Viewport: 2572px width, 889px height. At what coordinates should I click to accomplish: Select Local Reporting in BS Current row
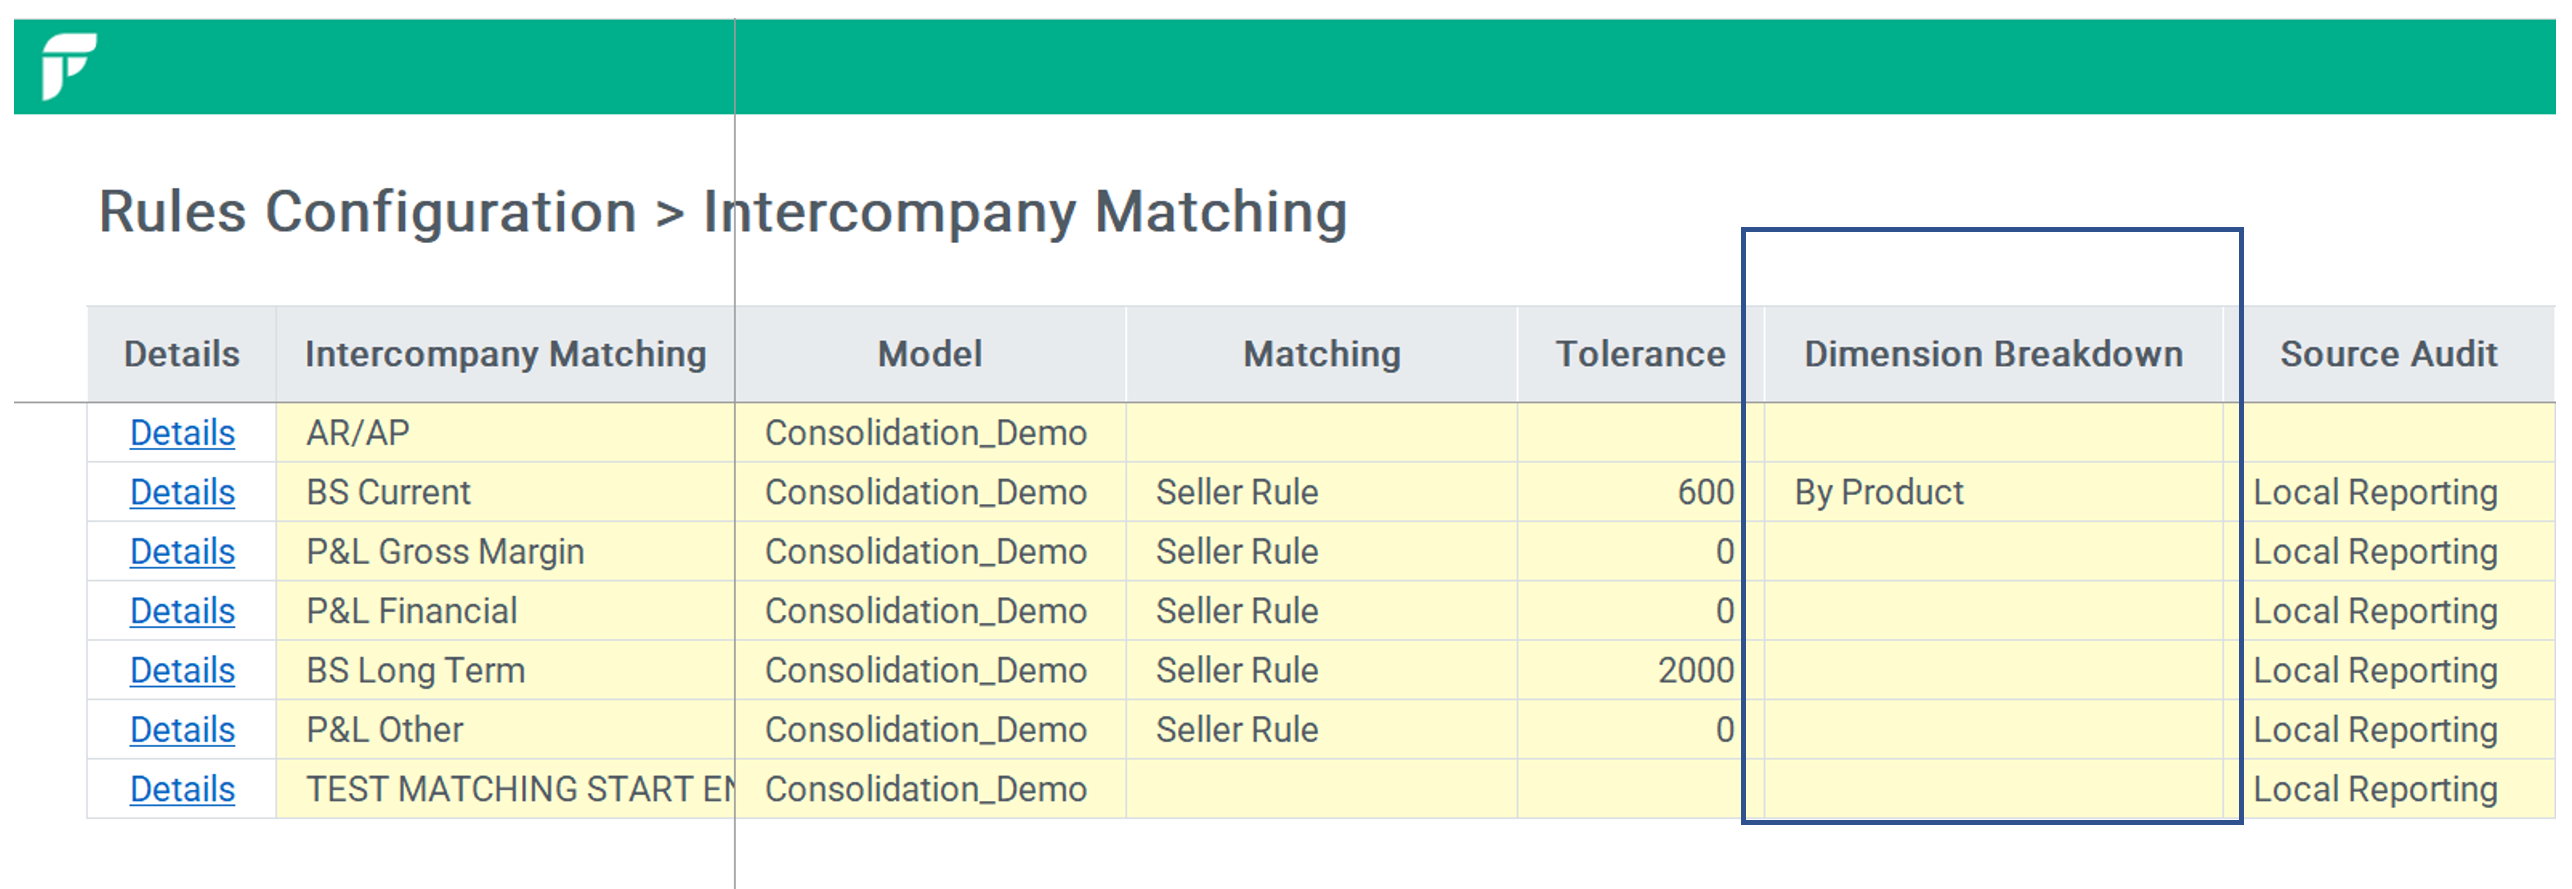[2388, 492]
